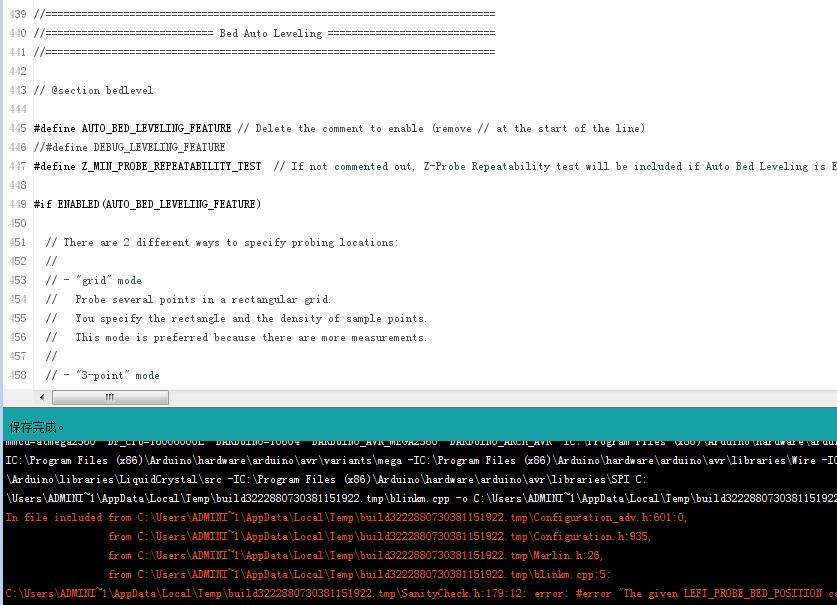Screen dimensions: 837x605
Task: Place cursor on the AUTO_BED_LEVELING_FEATURE define line
Action: coord(132,128)
